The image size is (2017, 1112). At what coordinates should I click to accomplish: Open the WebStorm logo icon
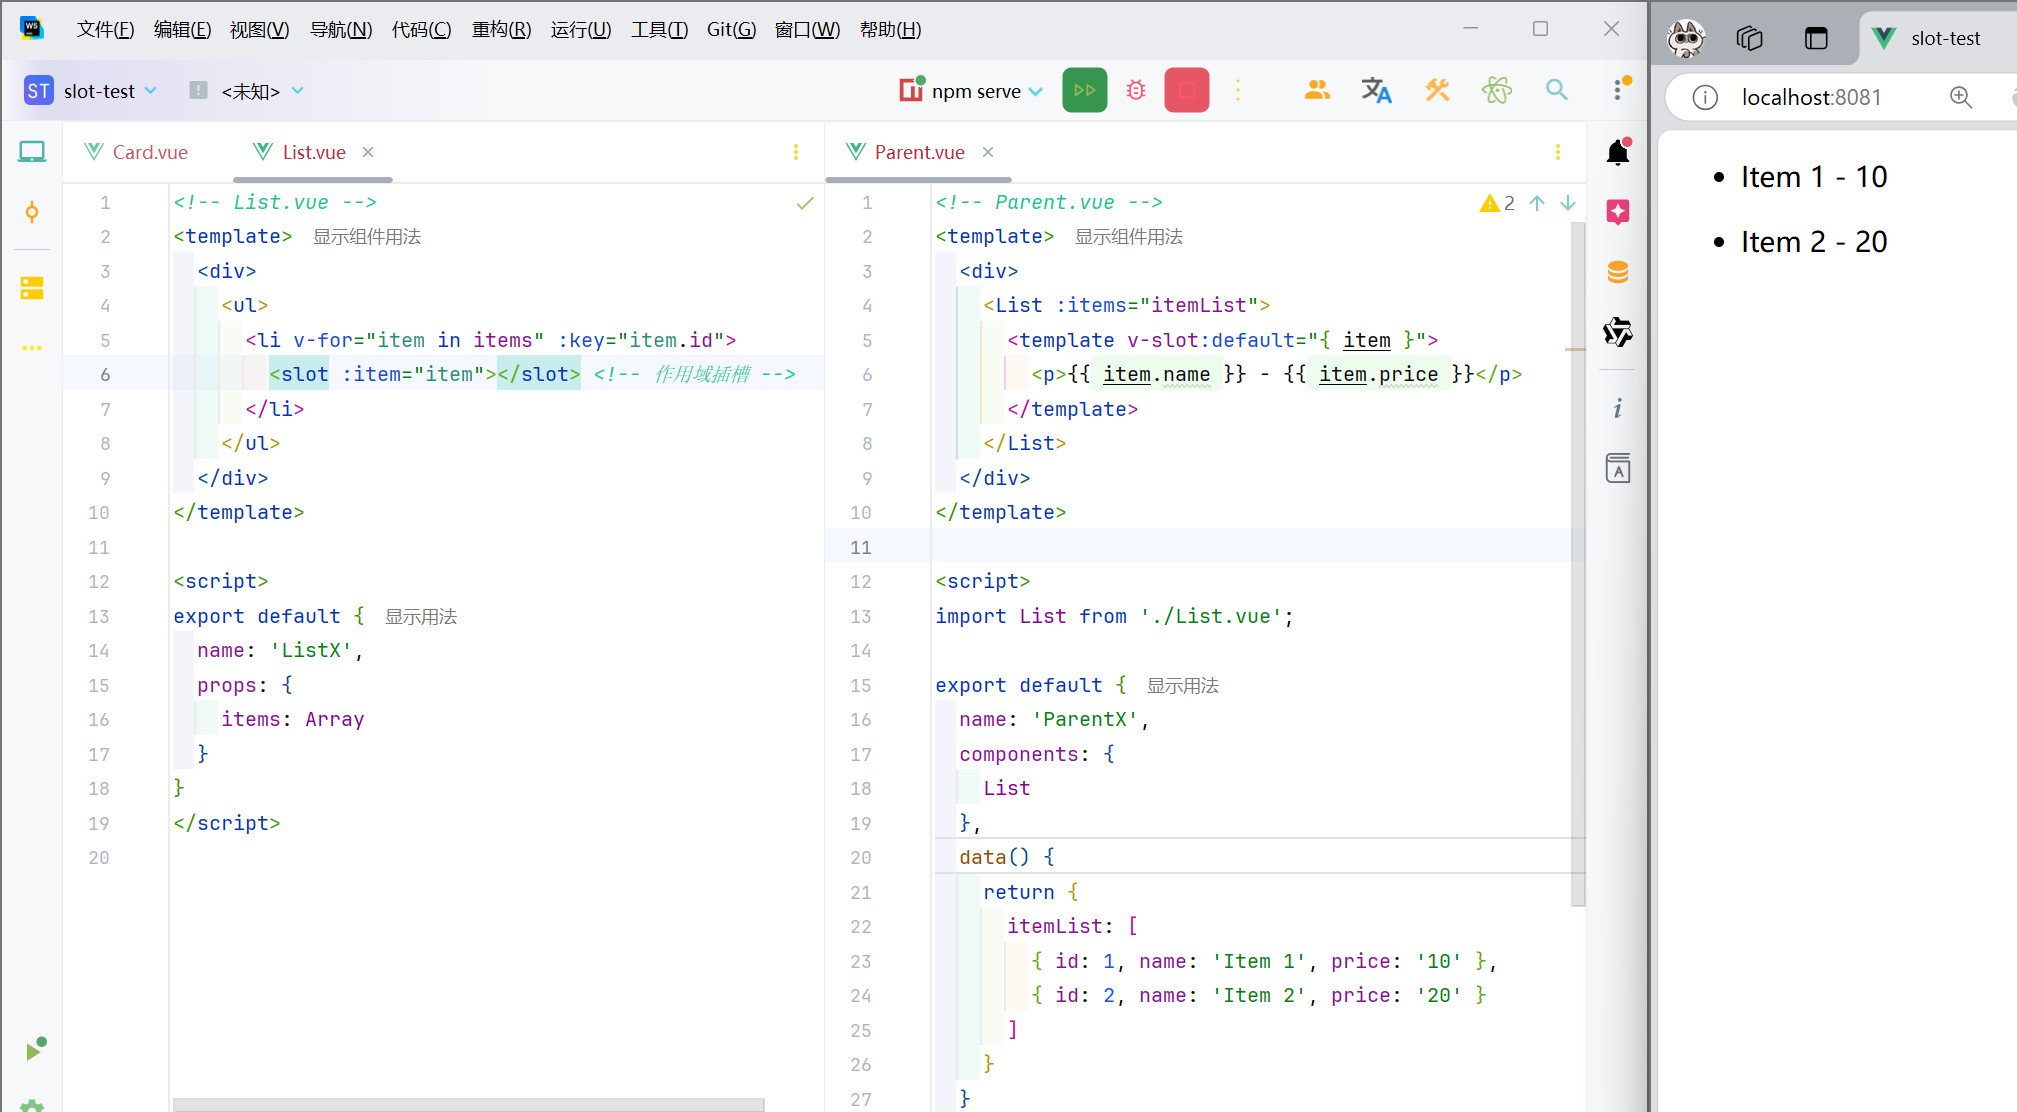32,28
